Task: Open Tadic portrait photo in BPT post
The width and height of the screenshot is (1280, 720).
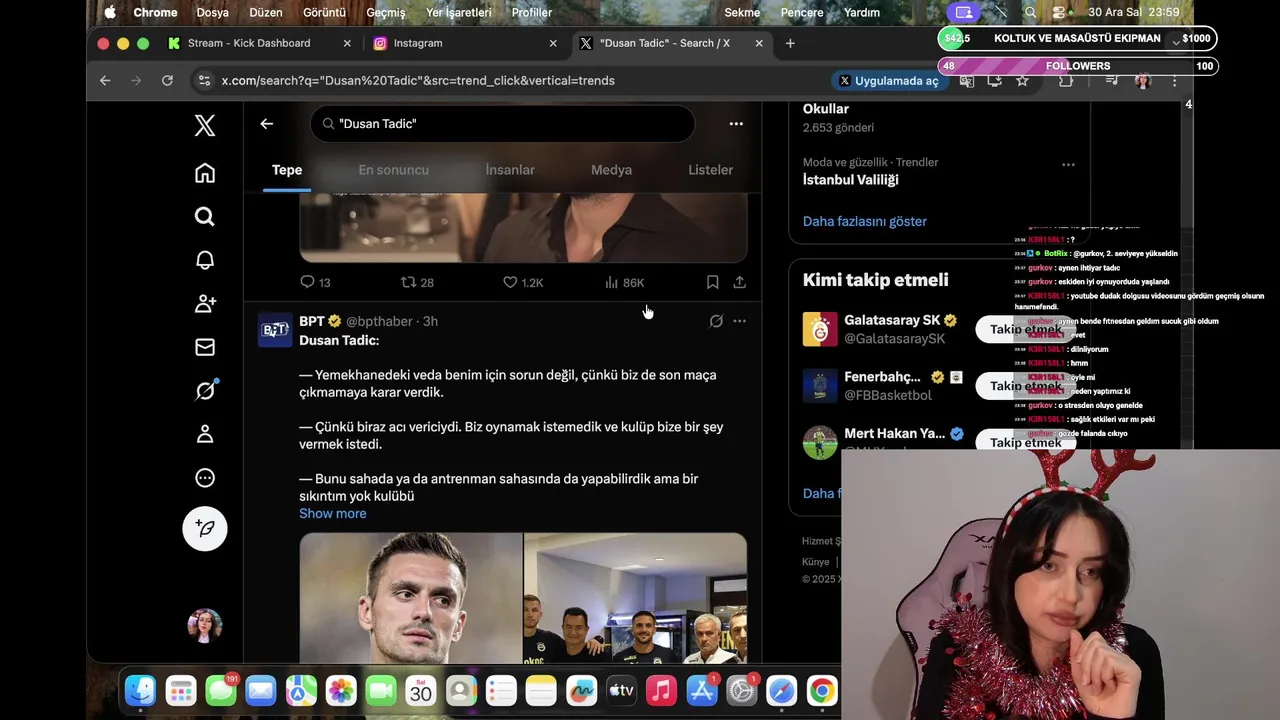Action: [x=411, y=598]
